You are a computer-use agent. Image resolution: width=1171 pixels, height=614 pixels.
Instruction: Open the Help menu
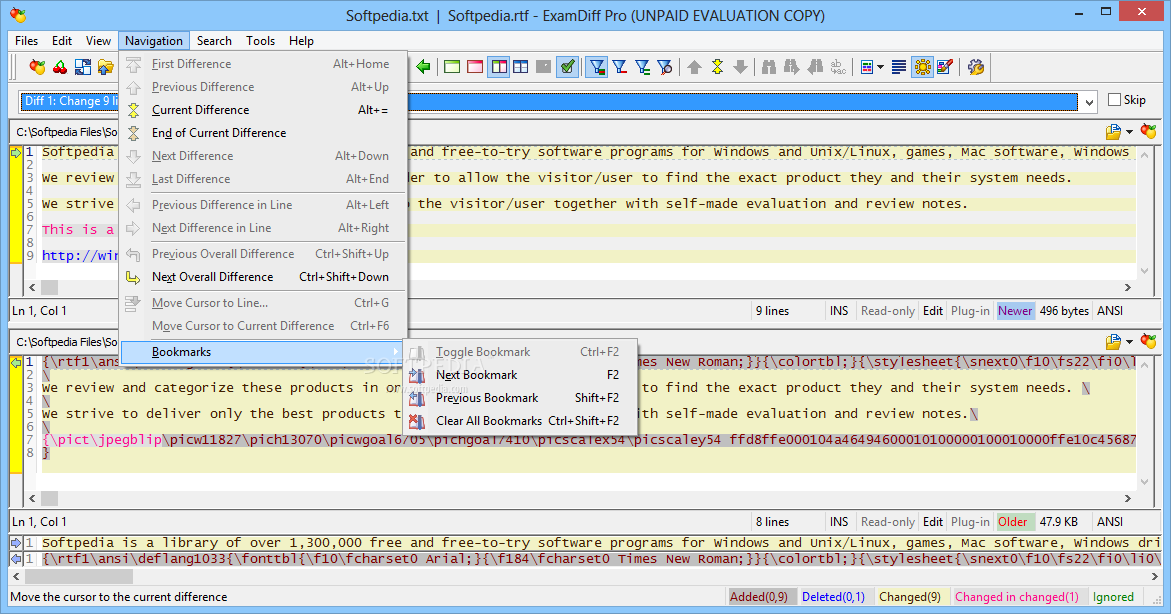(x=301, y=41)
